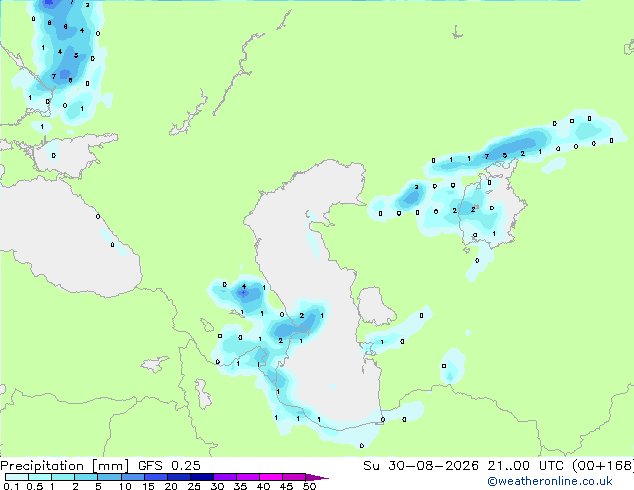The width and height of the screenshot is (634, 490).
Task: Pick the 25–30 mm navy legend swatch
Action: (x=201, y=477)
